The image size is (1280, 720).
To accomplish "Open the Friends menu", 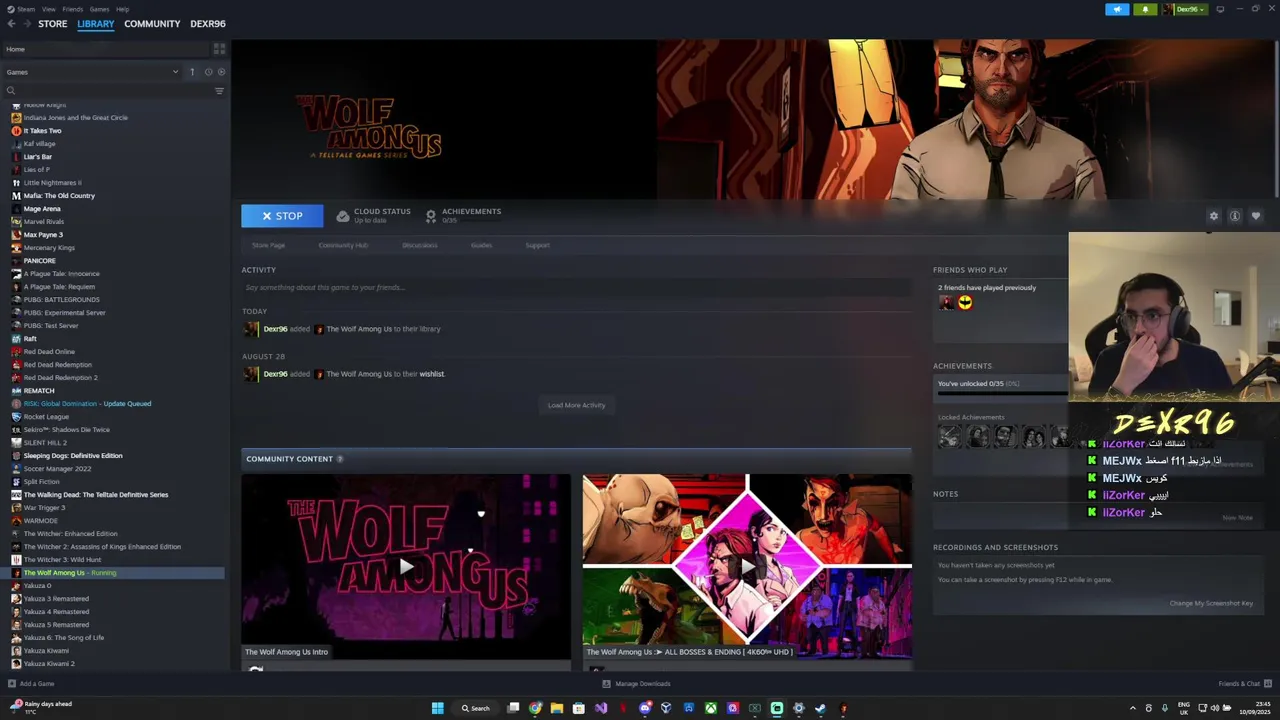I will (x=73, y=9).
